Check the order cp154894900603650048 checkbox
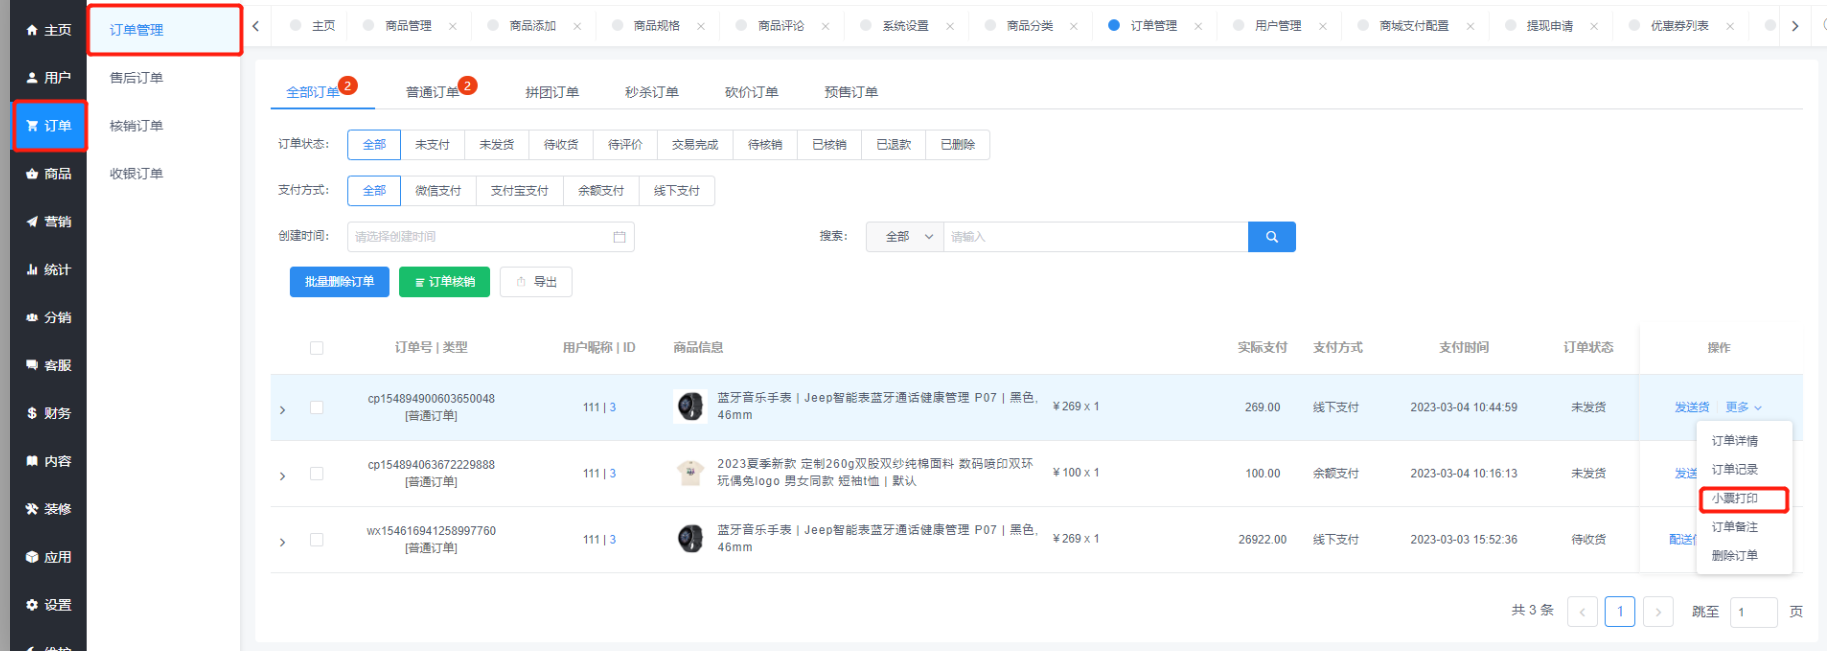 point(317,408)
